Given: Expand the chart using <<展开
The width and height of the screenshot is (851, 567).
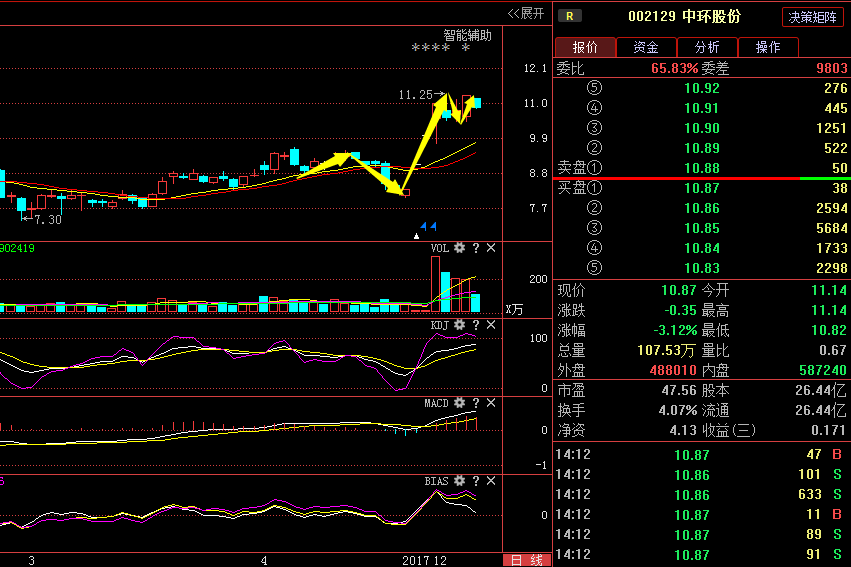Looking at the screenshot, I should 526,13.
